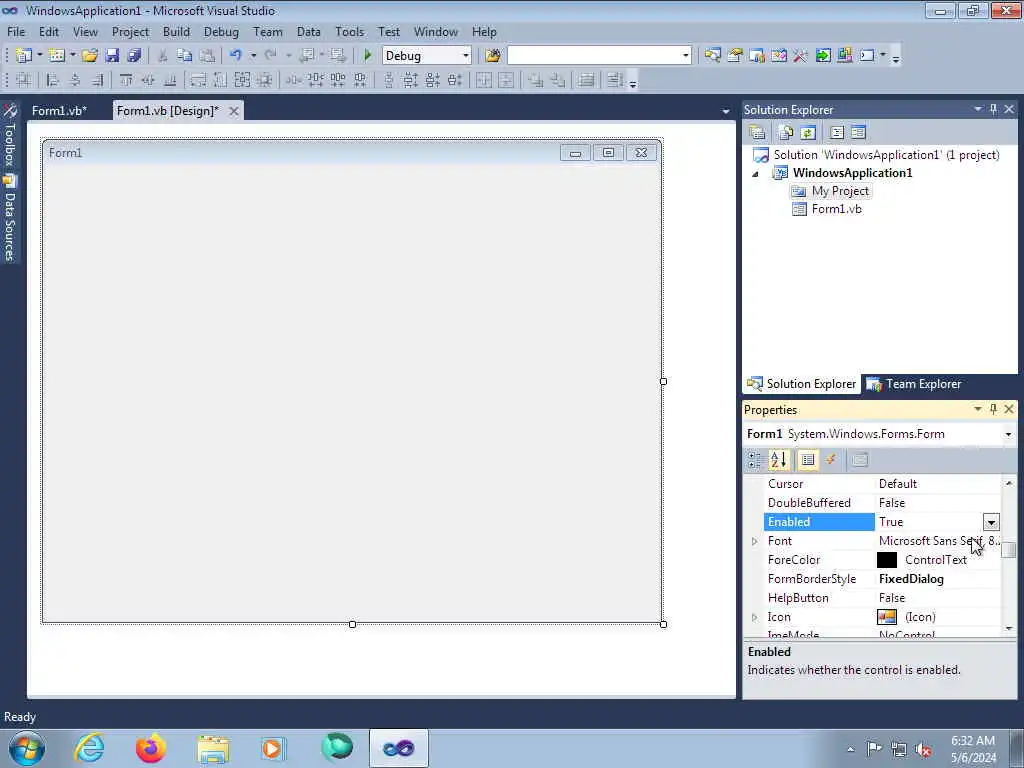
Task: Click View Designer icon in Solution Explorer
Action: click(859, 133)
